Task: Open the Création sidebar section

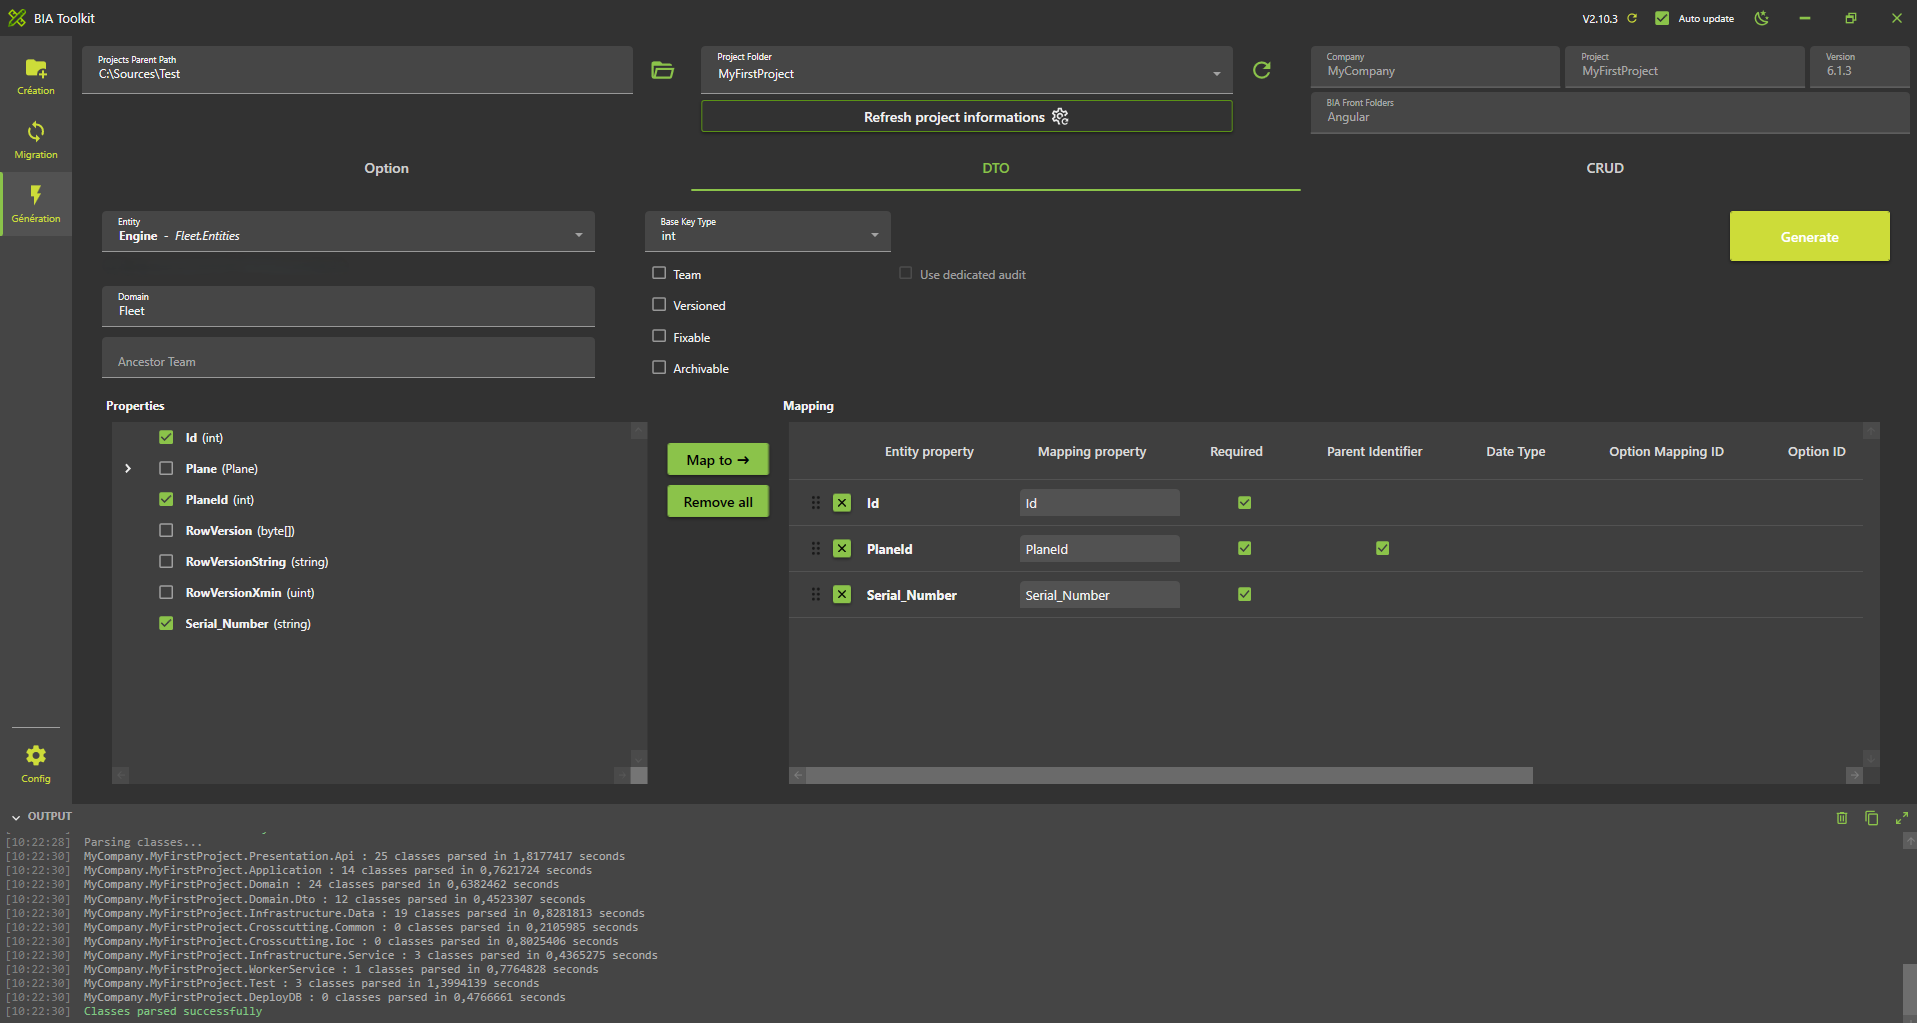Action: click(36, 77)
